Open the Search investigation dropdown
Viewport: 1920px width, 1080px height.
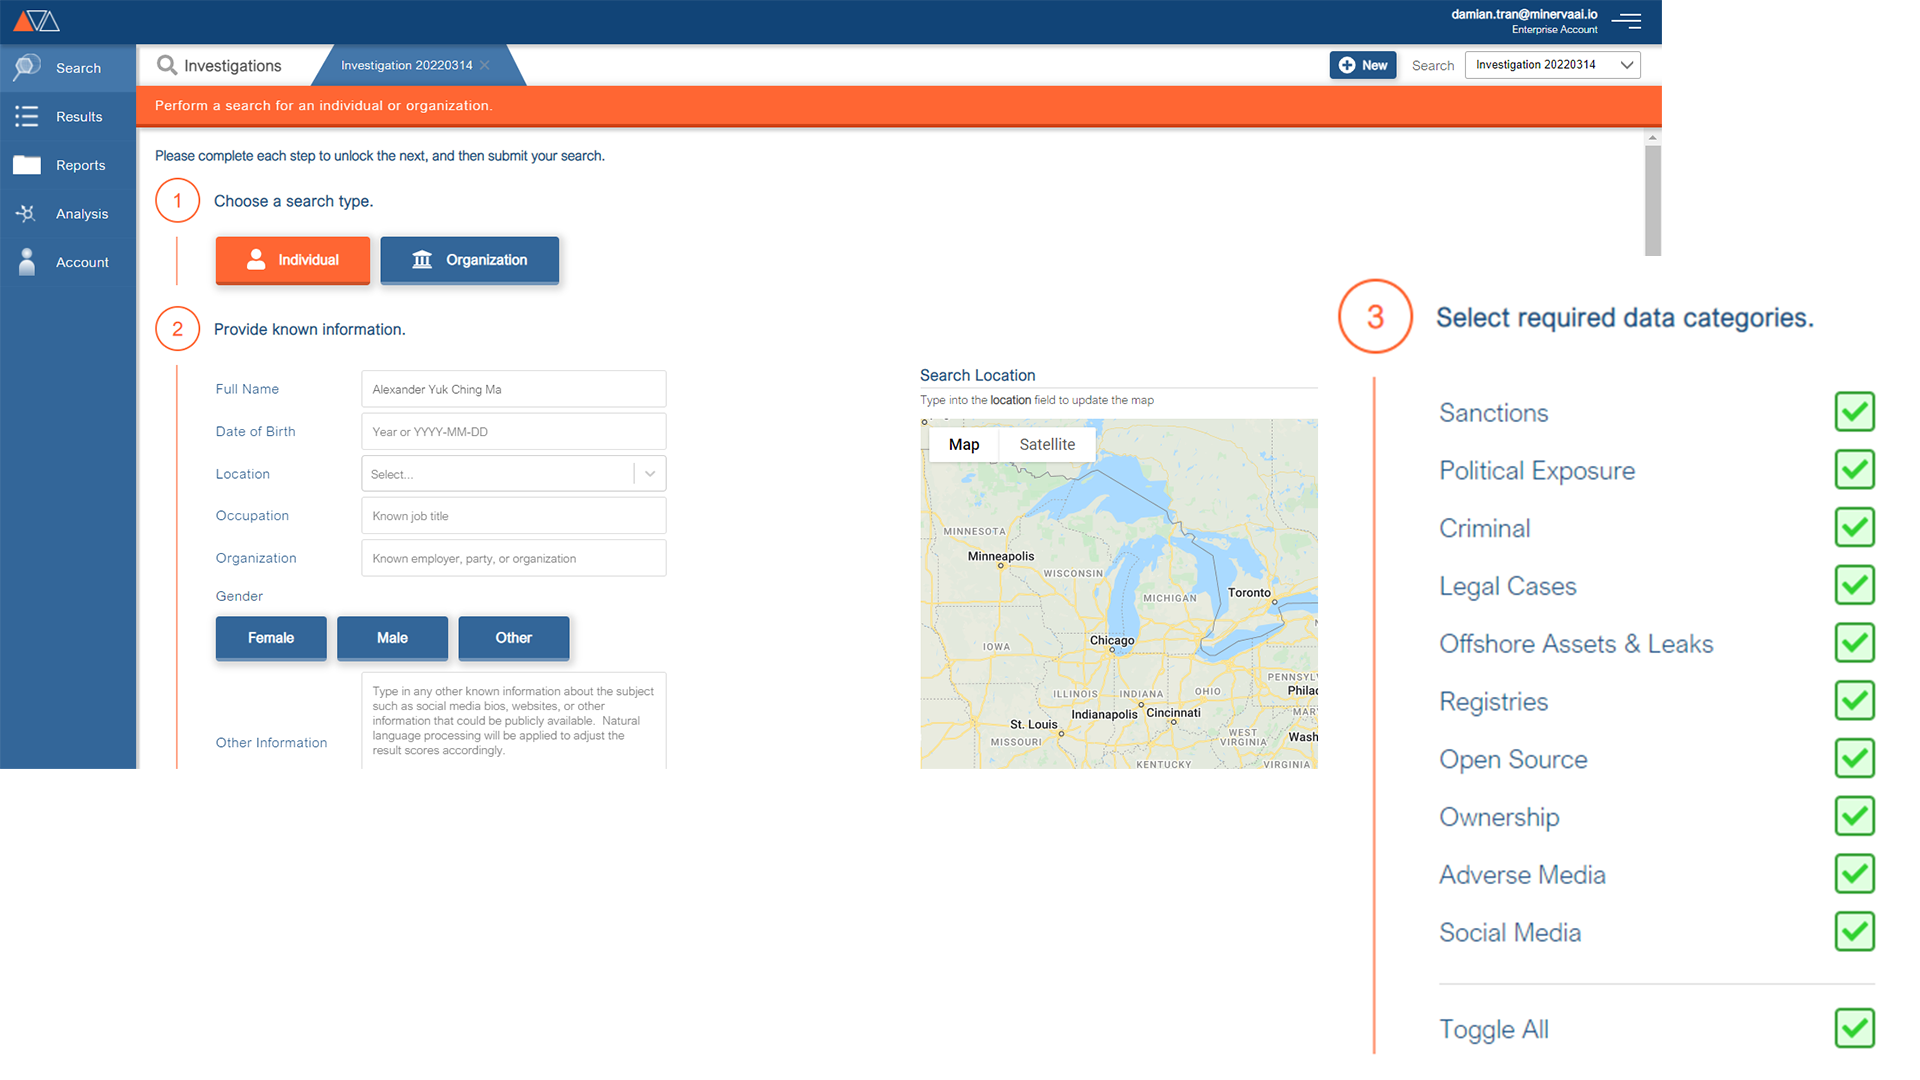point(1552,64)
